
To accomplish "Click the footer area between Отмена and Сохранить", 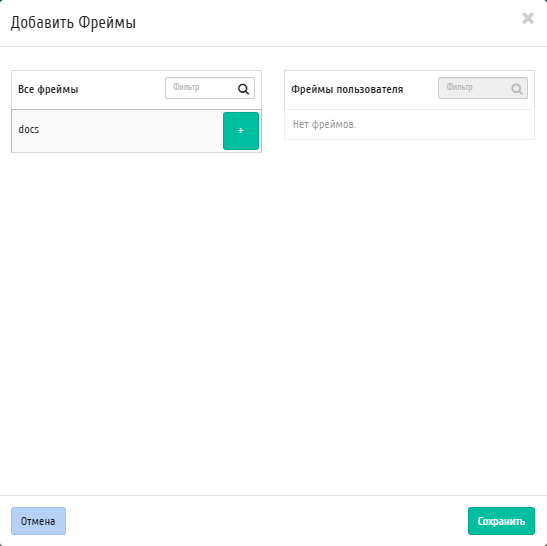I will point(267,521).
